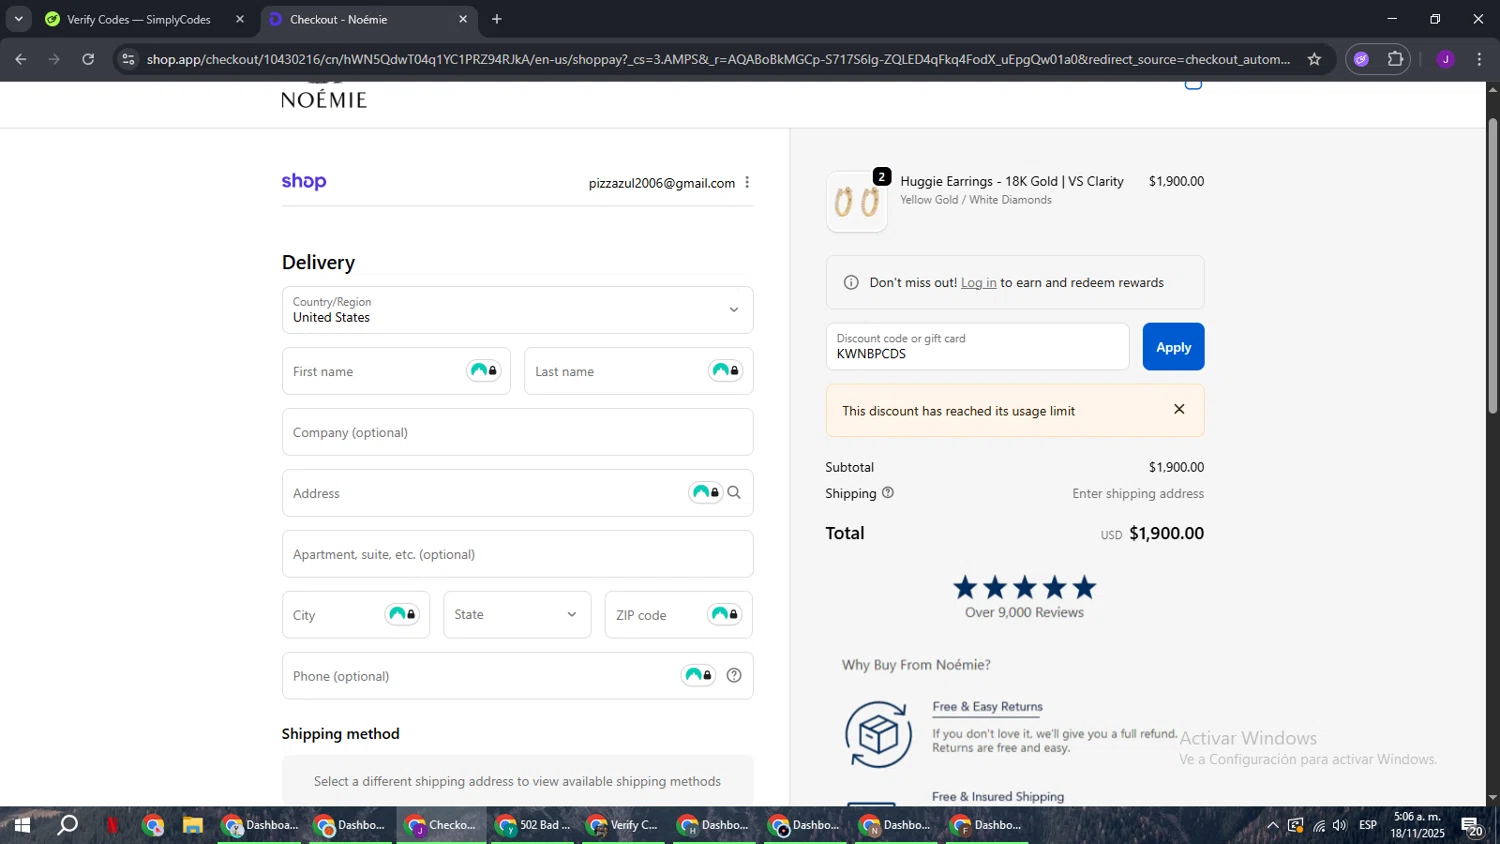This screenshot has height=844, width=1500.
Task: Apply the discount code
Action: tap(1173, 347)
